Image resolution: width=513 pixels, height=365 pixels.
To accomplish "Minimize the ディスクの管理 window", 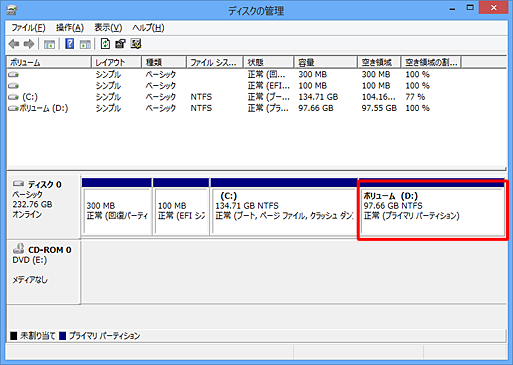I will [452, 8].
